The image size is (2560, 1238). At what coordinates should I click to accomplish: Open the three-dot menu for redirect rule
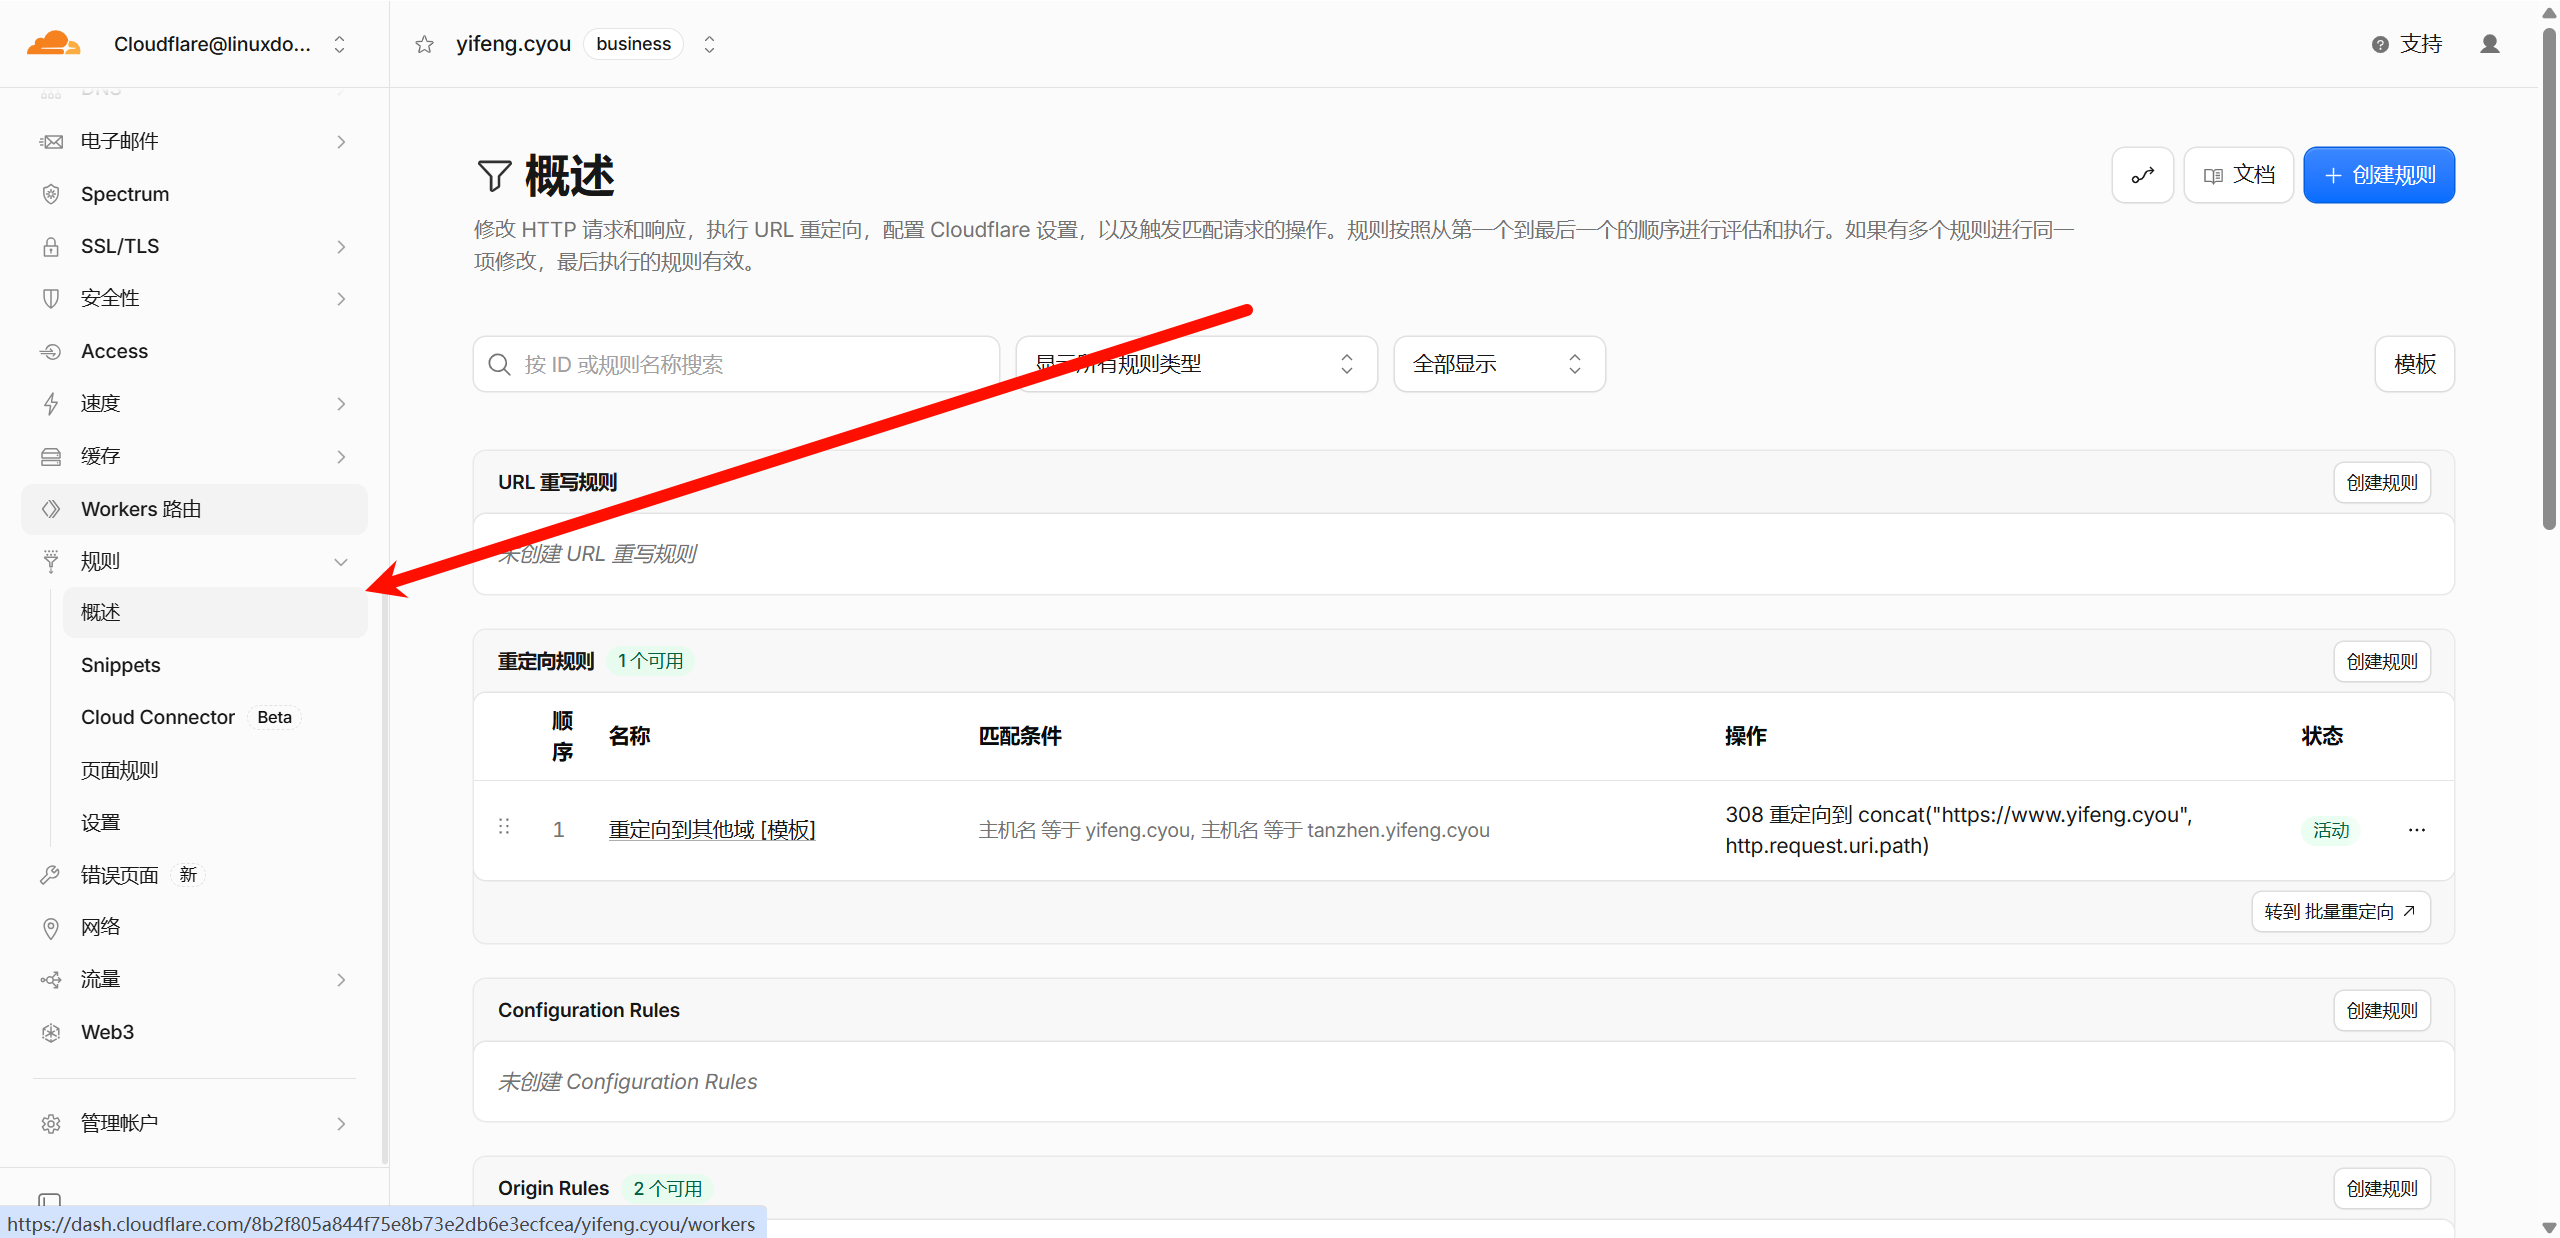point(2417,830)
